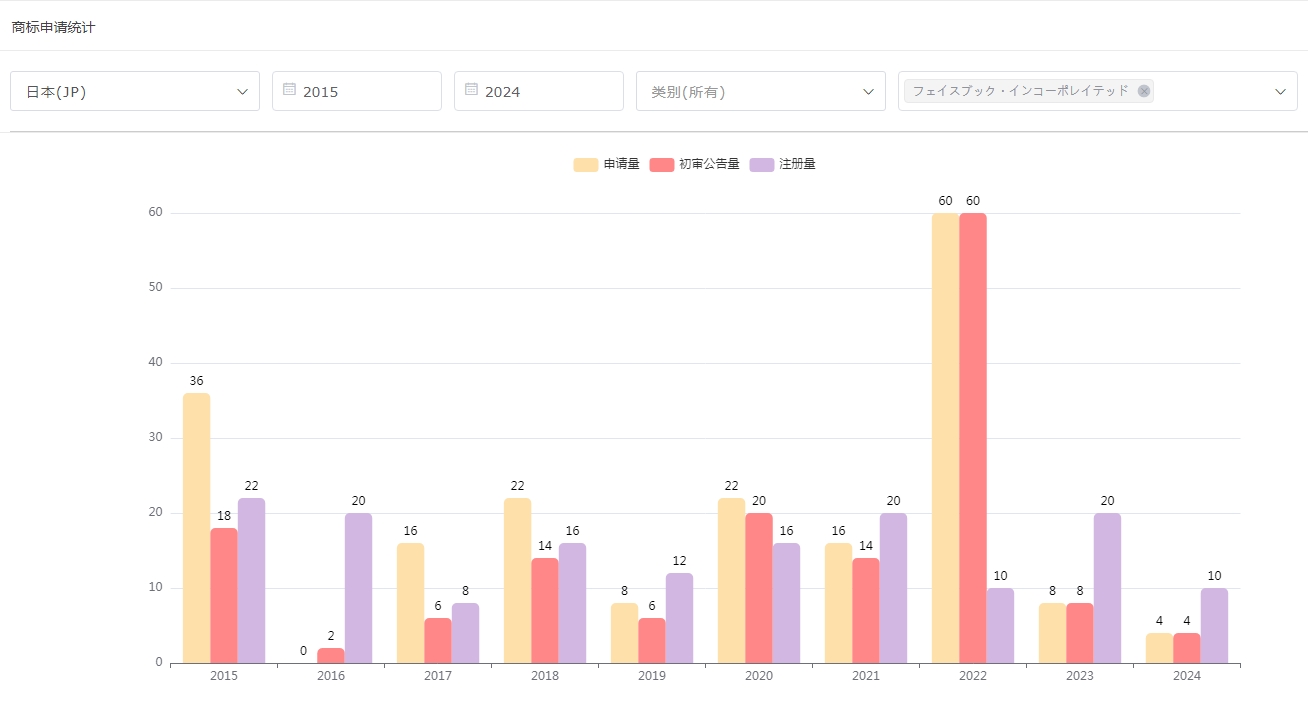Image resolution: width=1308 pixels, height=701 pixels.
Task: Click the 2022 application bar valued 60
Action: click(x=945, y=438)
